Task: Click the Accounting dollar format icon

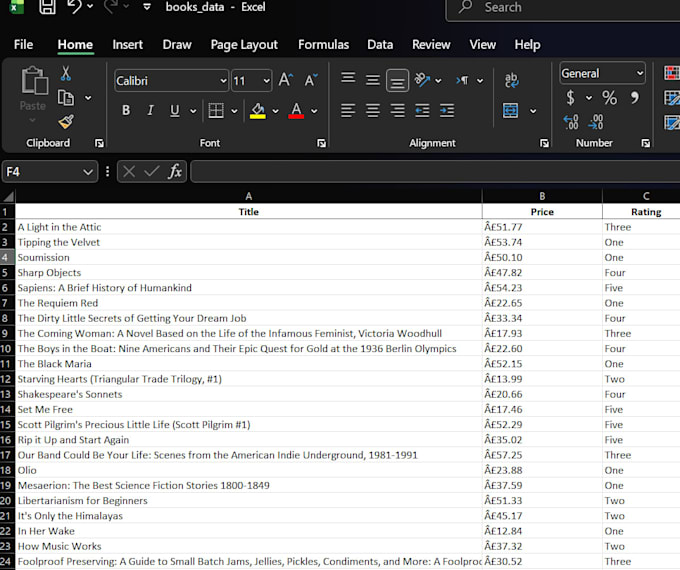Action: tap(570, 98)
